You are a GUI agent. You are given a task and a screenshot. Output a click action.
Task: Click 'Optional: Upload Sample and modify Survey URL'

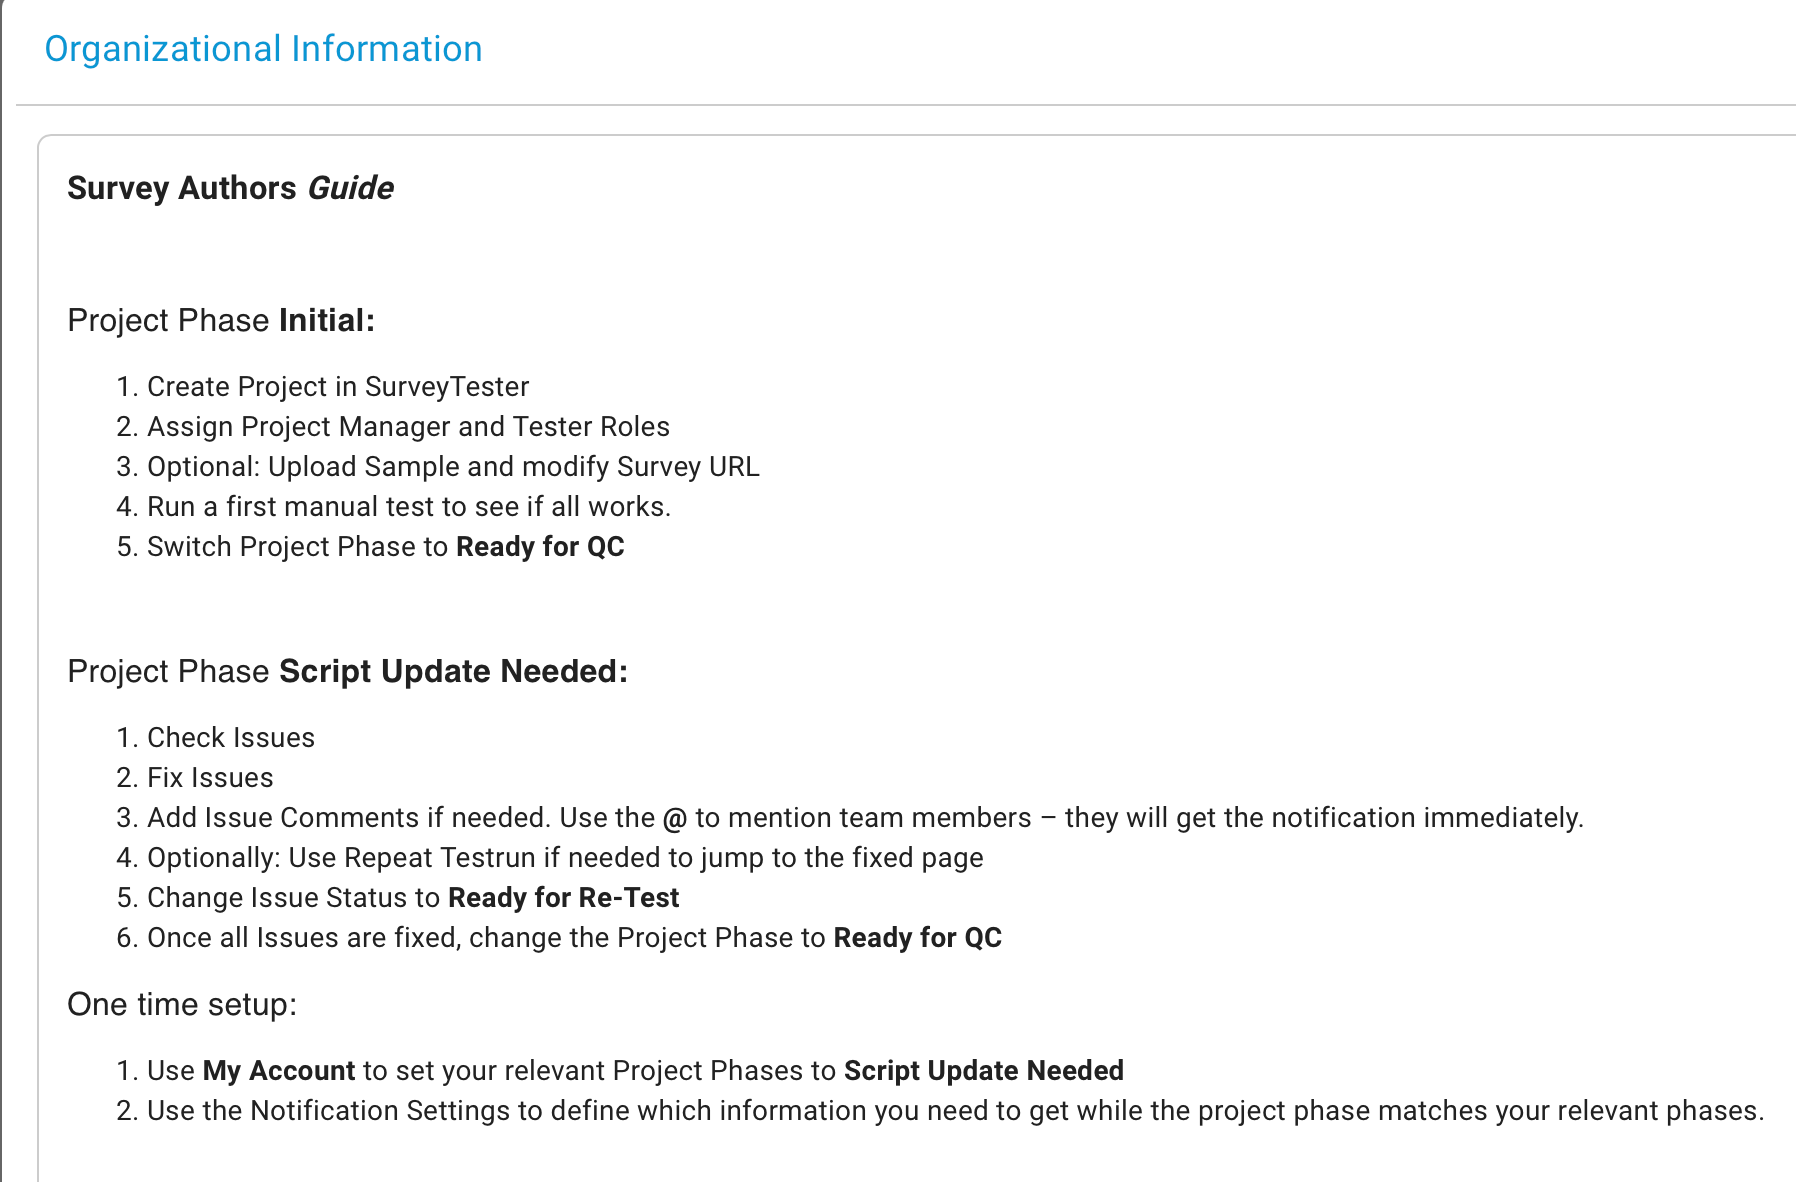[x=453, y=467]
